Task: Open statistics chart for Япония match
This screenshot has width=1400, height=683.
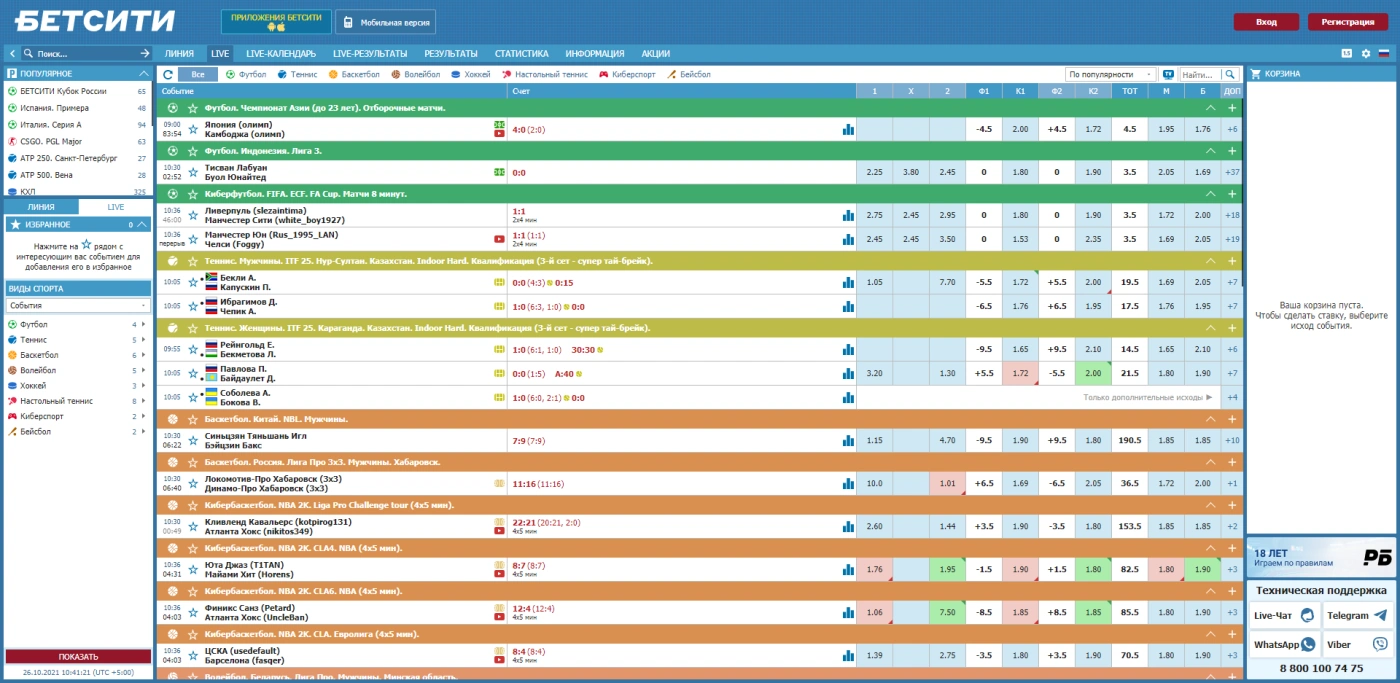Action: [x=848, y=129]
